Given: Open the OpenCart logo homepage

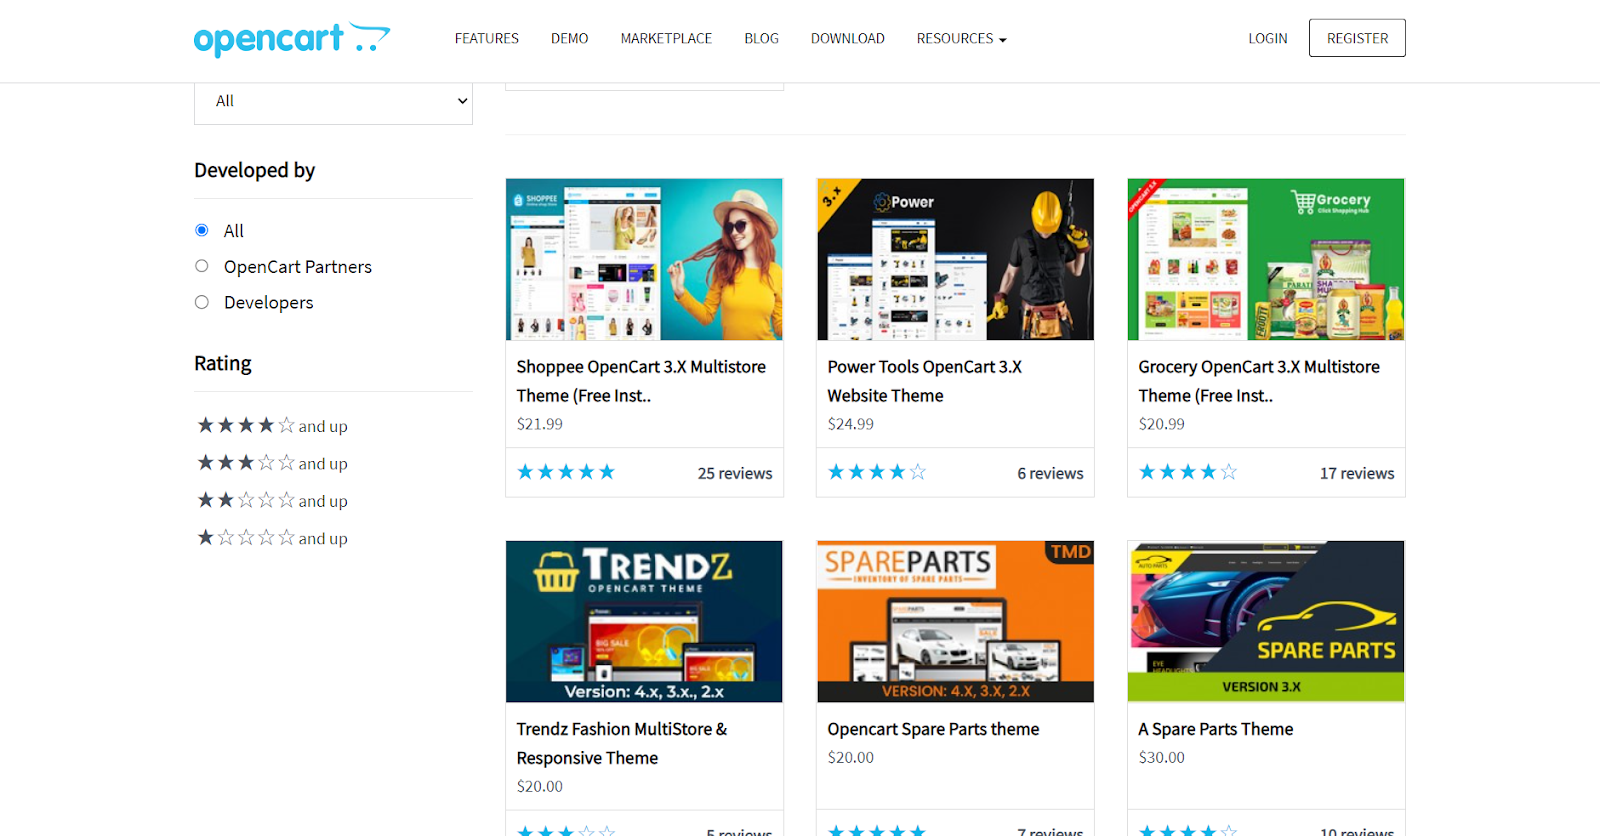Looking at the screenshot, I should click(x=292, y=39).
